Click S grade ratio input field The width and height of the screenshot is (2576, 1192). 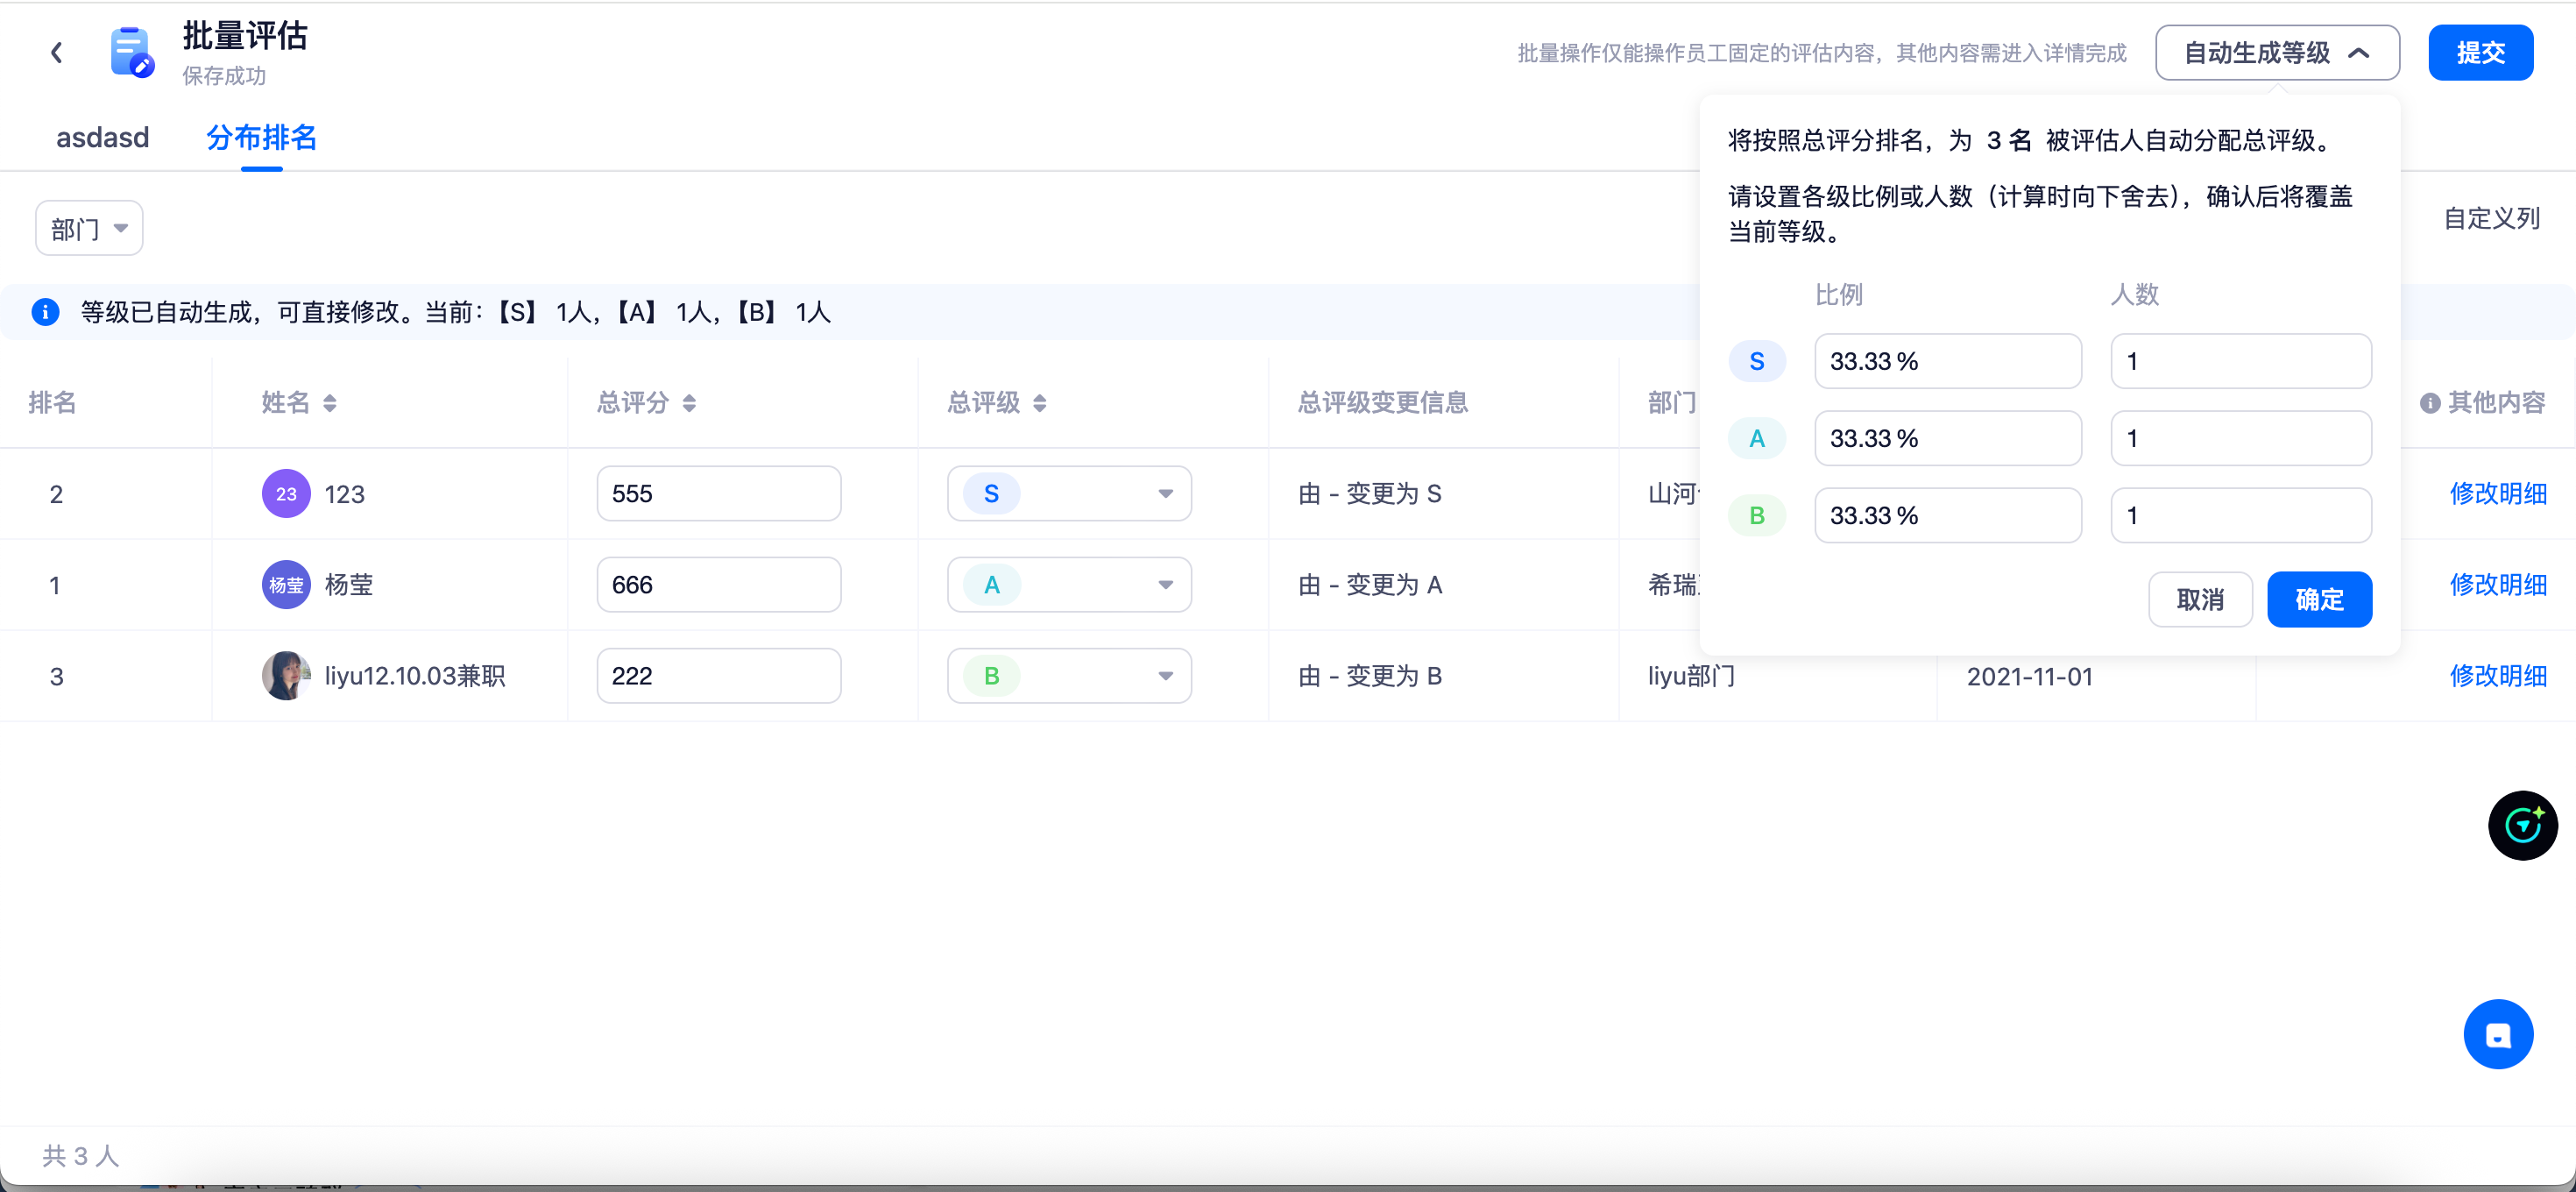click(x=1947, y=362)
